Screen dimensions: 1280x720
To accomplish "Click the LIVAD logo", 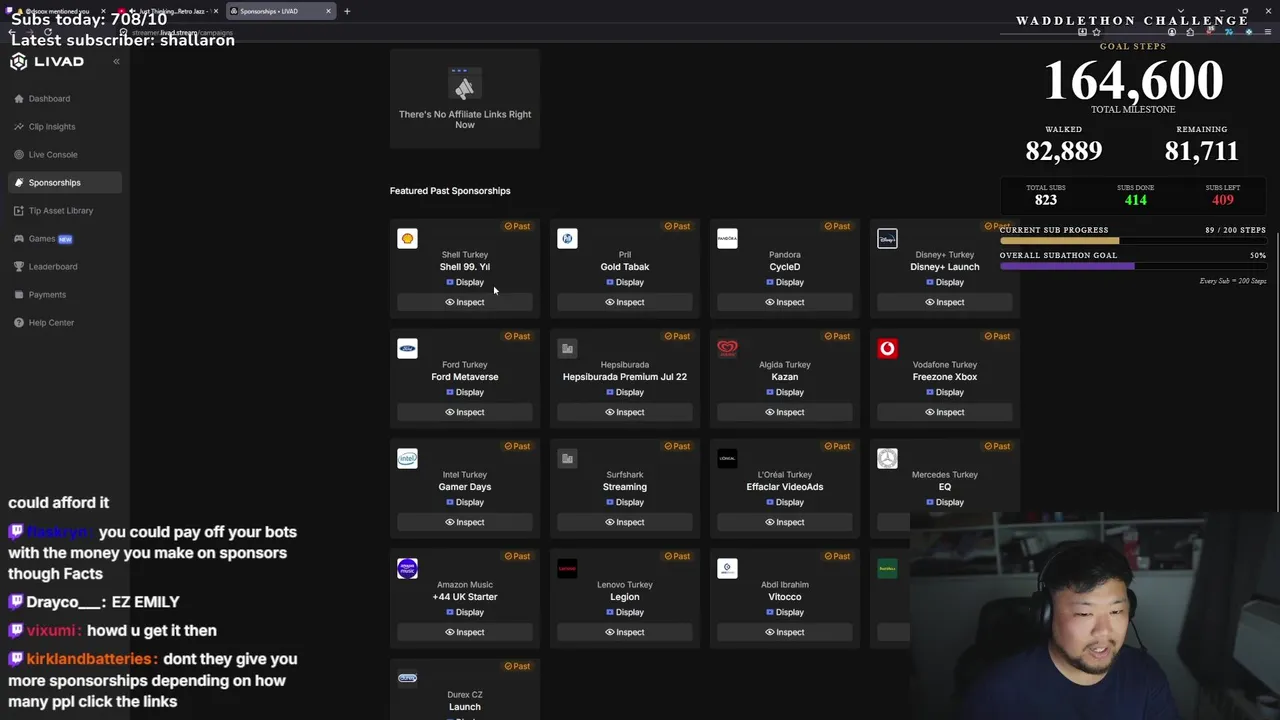I will point(47,62).
